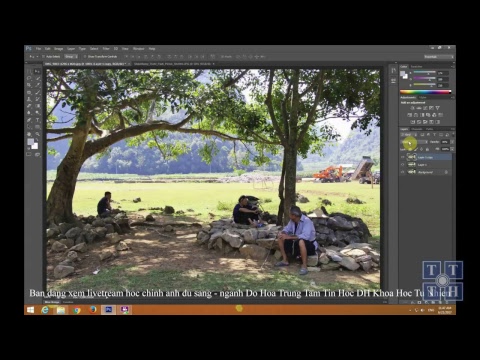Select the Layer 0 copy thumbnail

(412, 157)
